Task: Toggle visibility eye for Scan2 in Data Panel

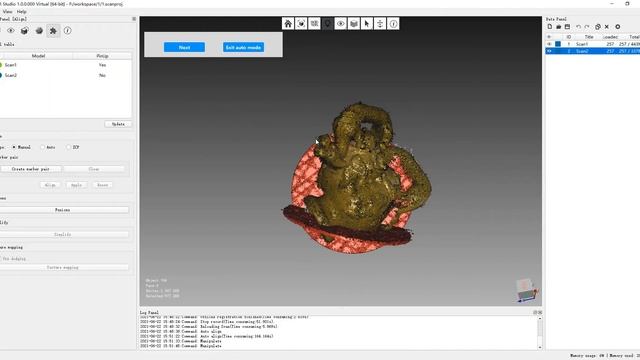Action: [549, 51]
